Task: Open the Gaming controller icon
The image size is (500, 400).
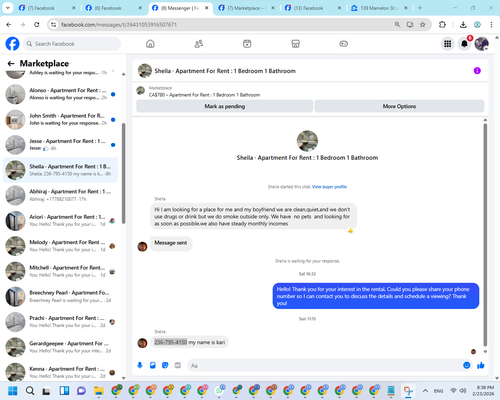Action: pos(344,44)
